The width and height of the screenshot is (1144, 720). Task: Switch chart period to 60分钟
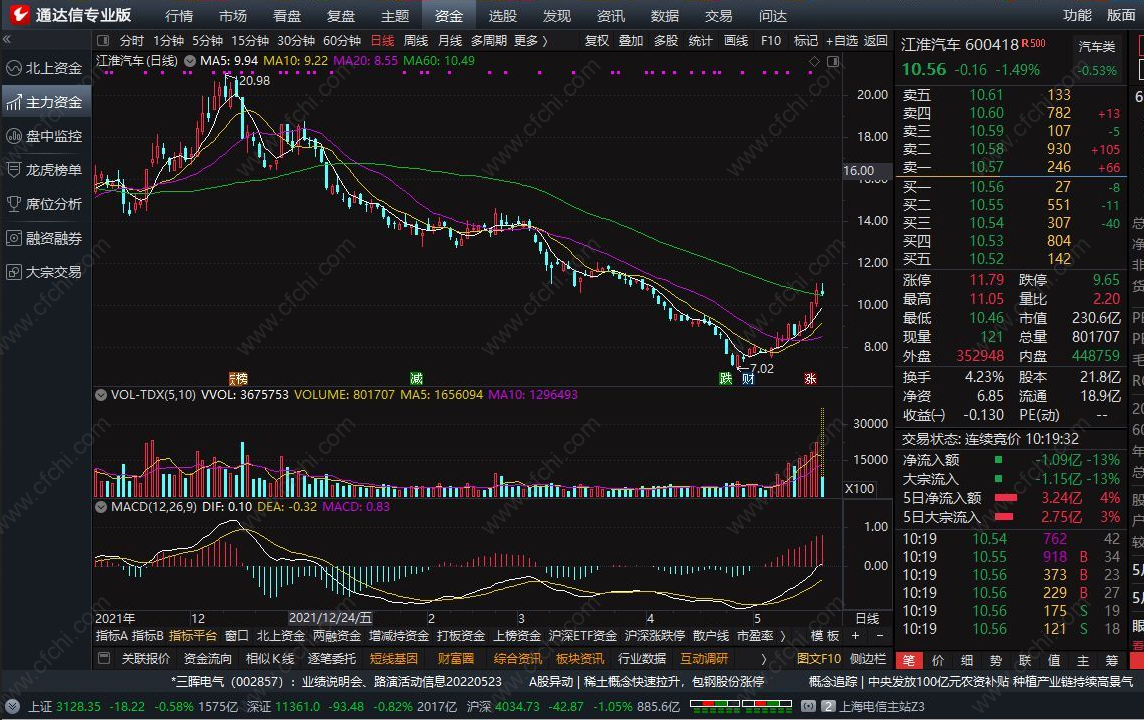[x=341, y=41]
